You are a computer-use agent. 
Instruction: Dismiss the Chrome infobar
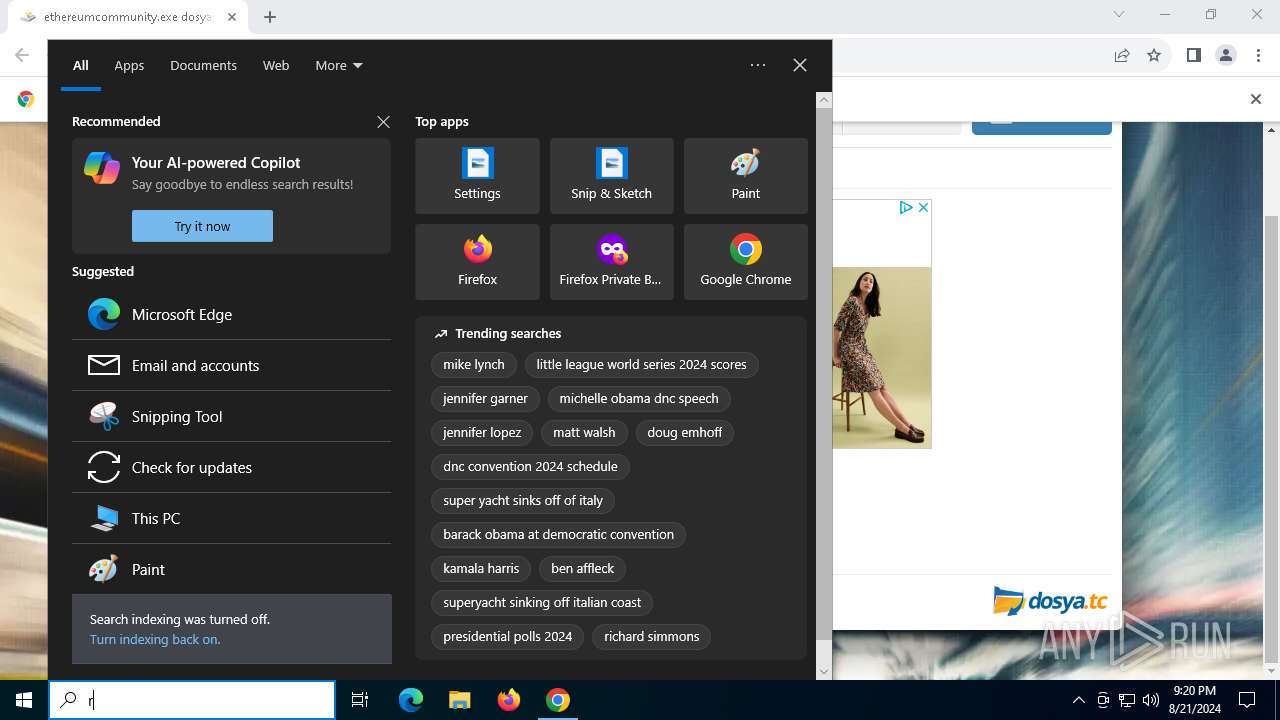(x=1256, y=99)
